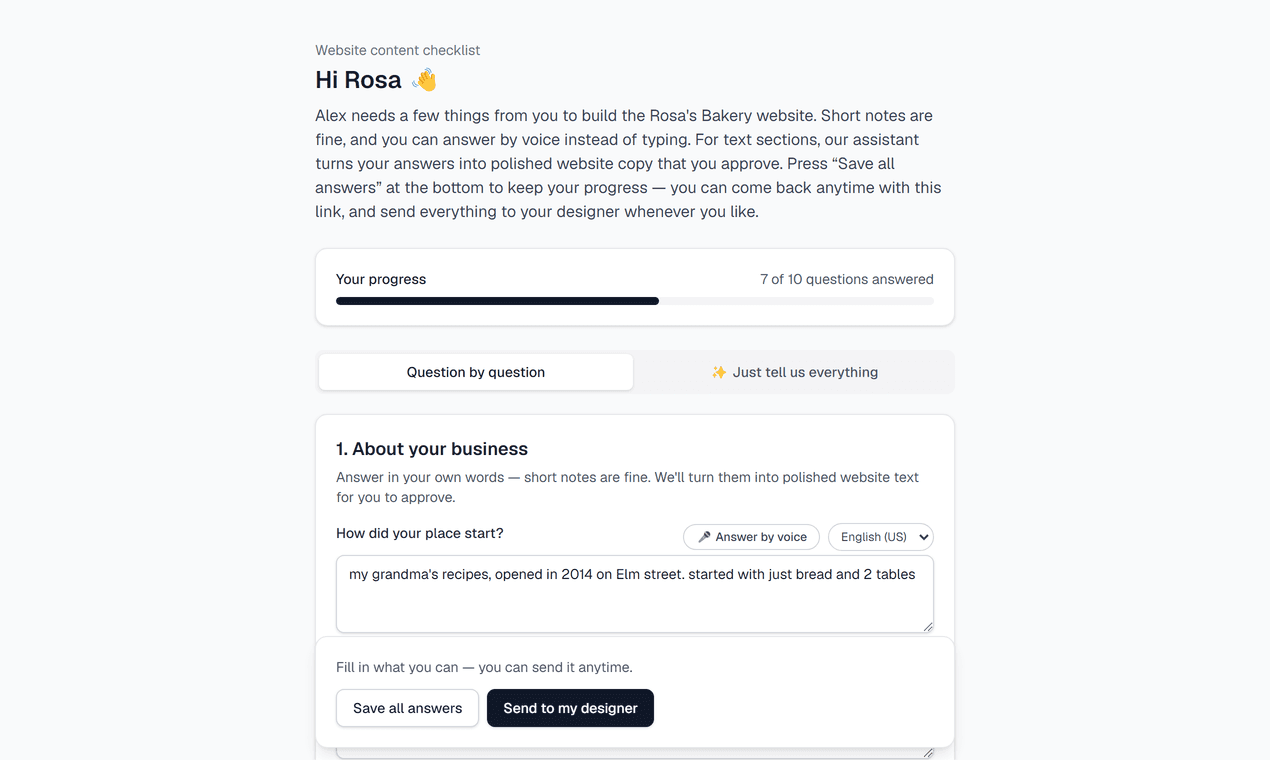Click the resize grip of the place start textbox
Screen dimensions: 1270x760
point(927,626)
